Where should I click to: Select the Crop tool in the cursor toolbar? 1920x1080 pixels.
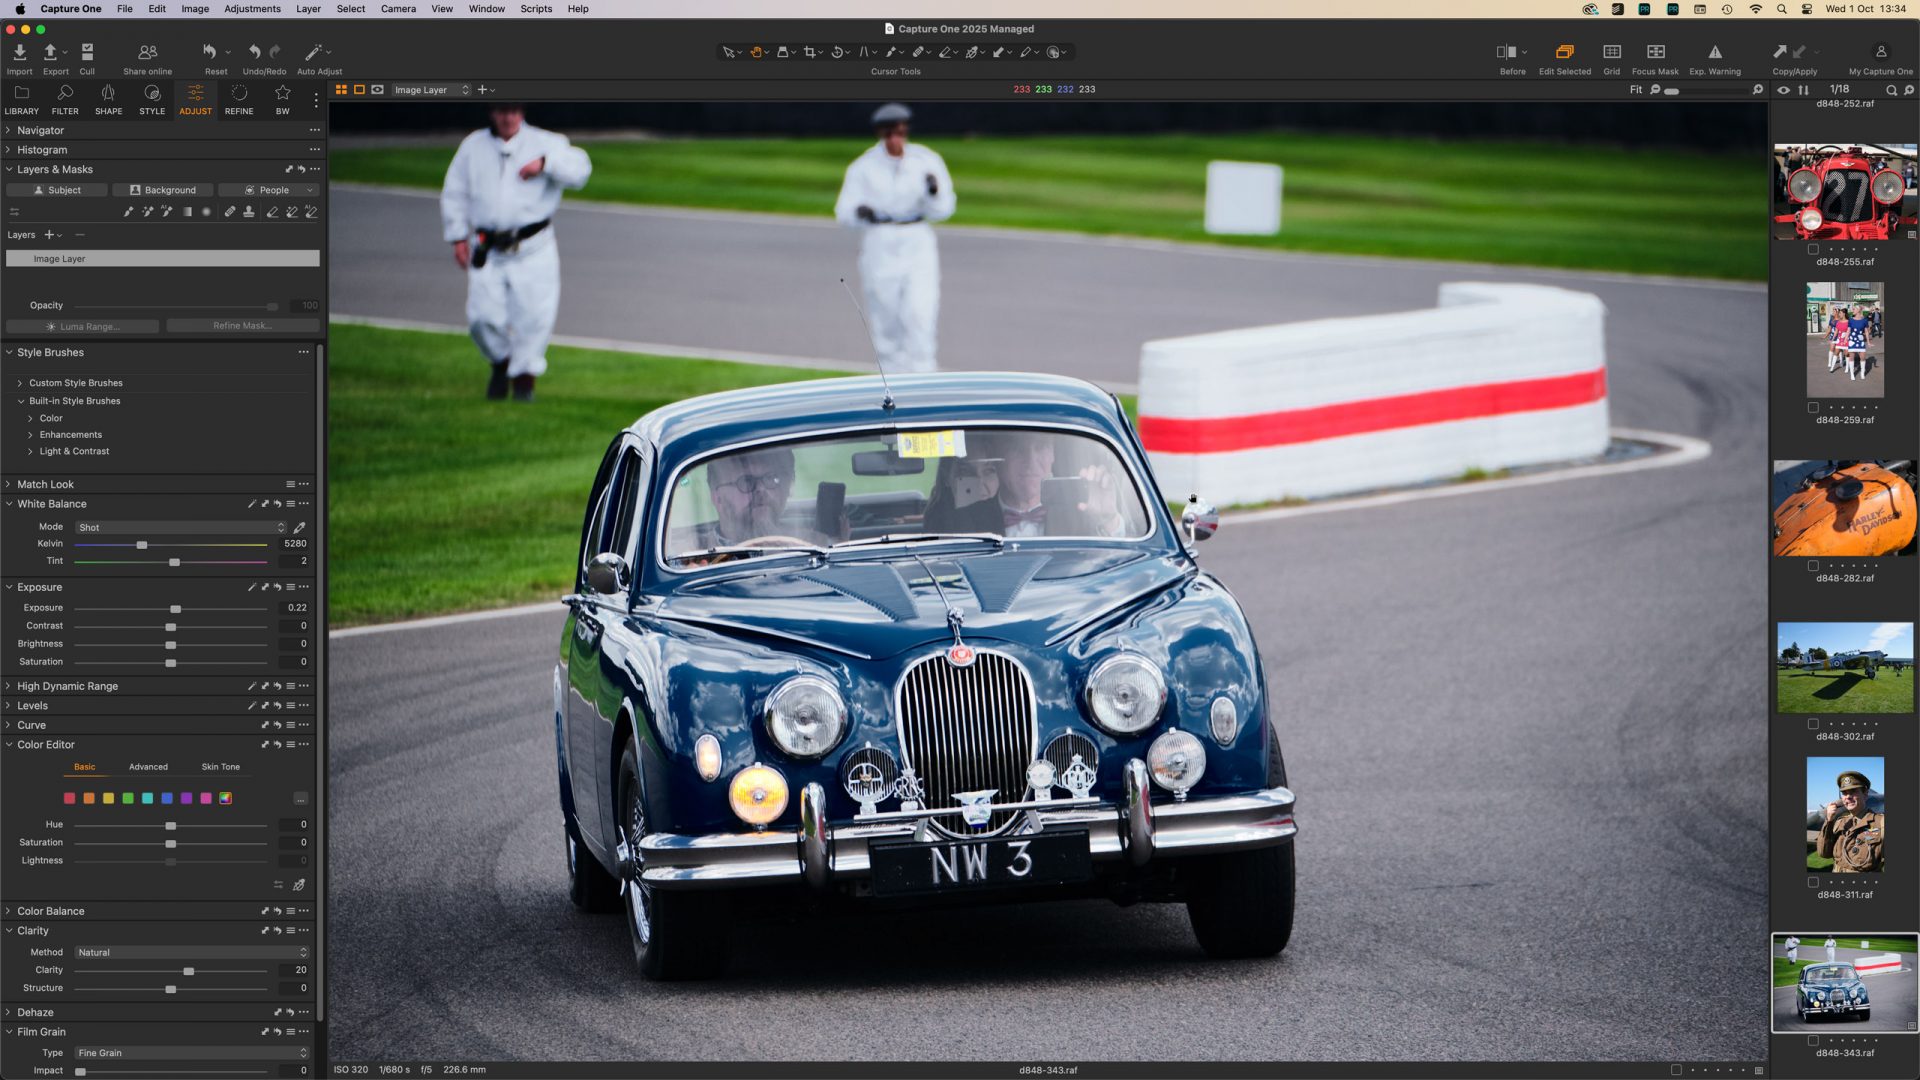810,51
